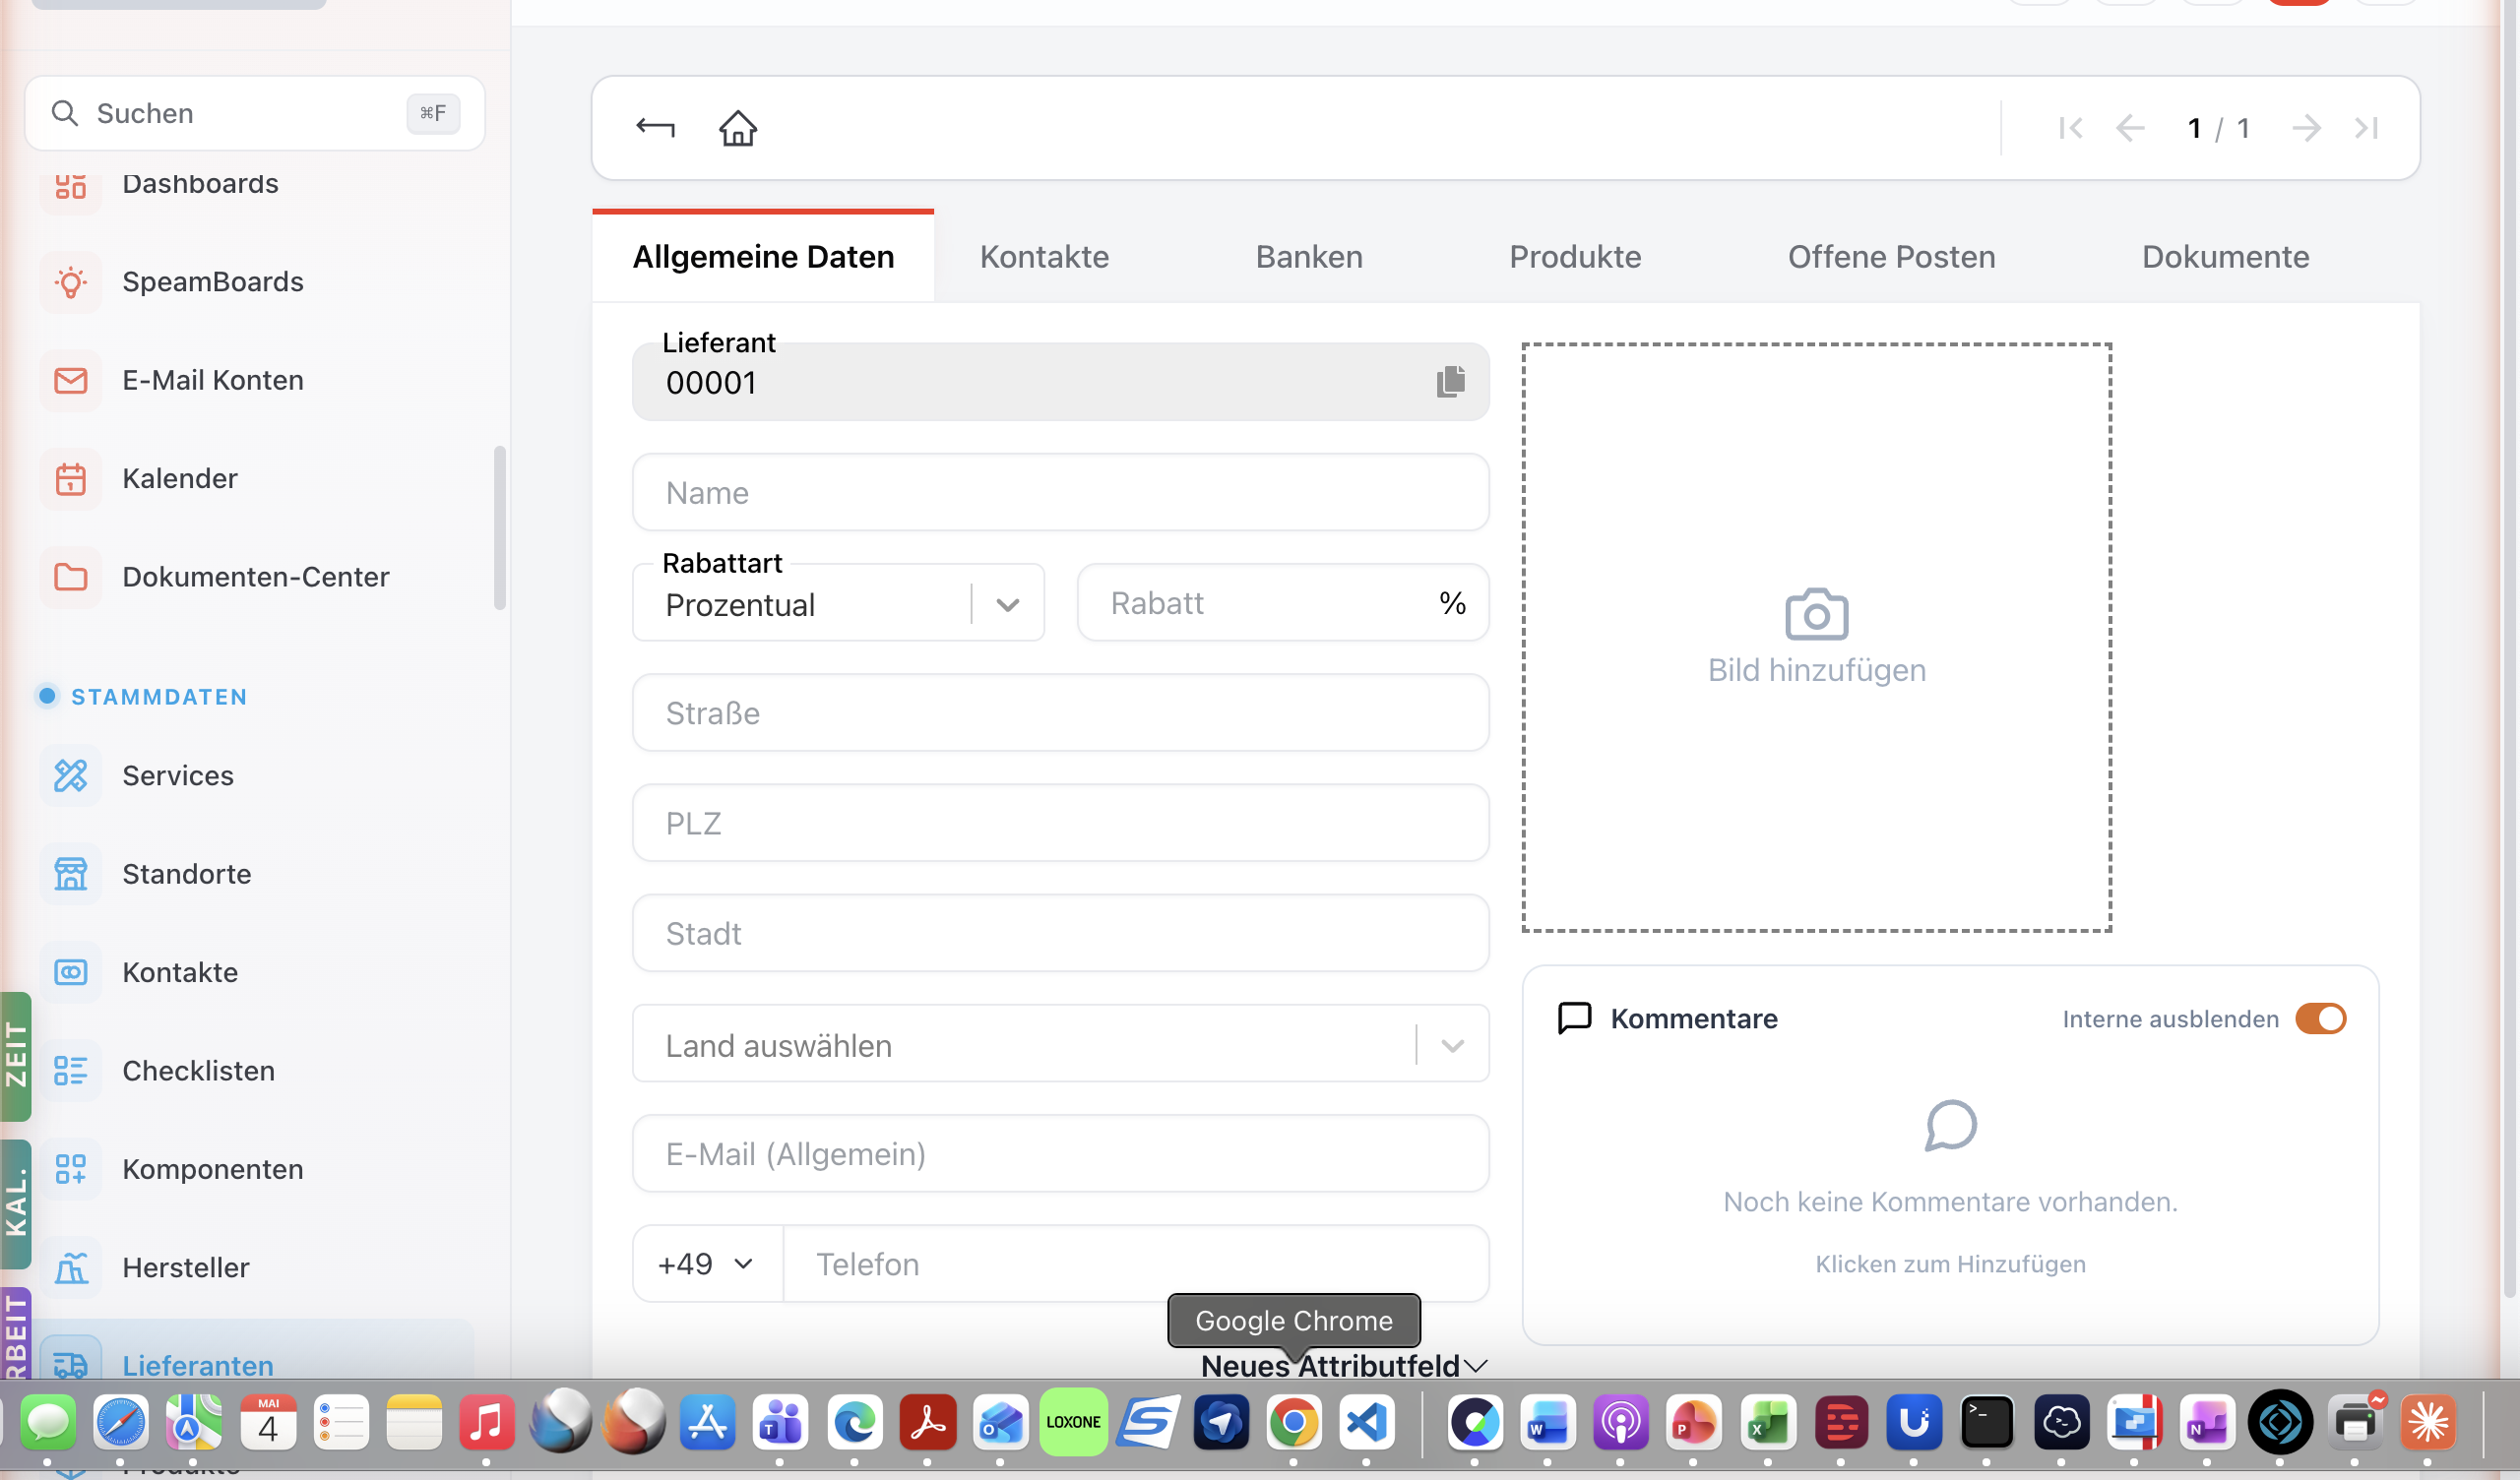This screenshot has height=1480, width=2520.
Task: Open the Land auswählen dropdown
Action: [1060, 1044]
